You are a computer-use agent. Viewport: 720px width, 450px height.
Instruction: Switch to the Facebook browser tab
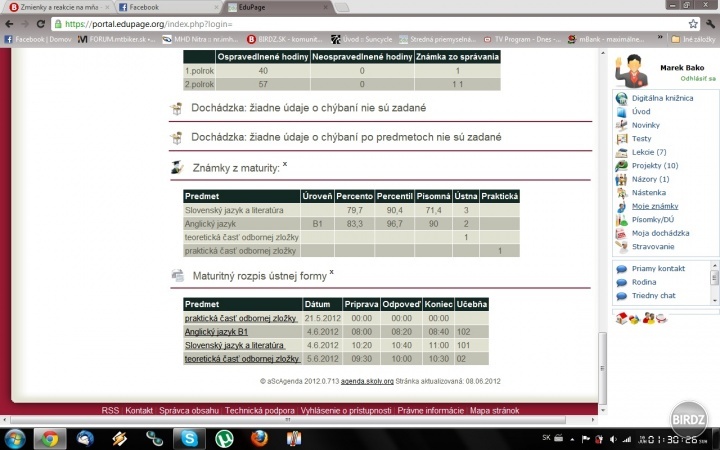pos(166,7)
